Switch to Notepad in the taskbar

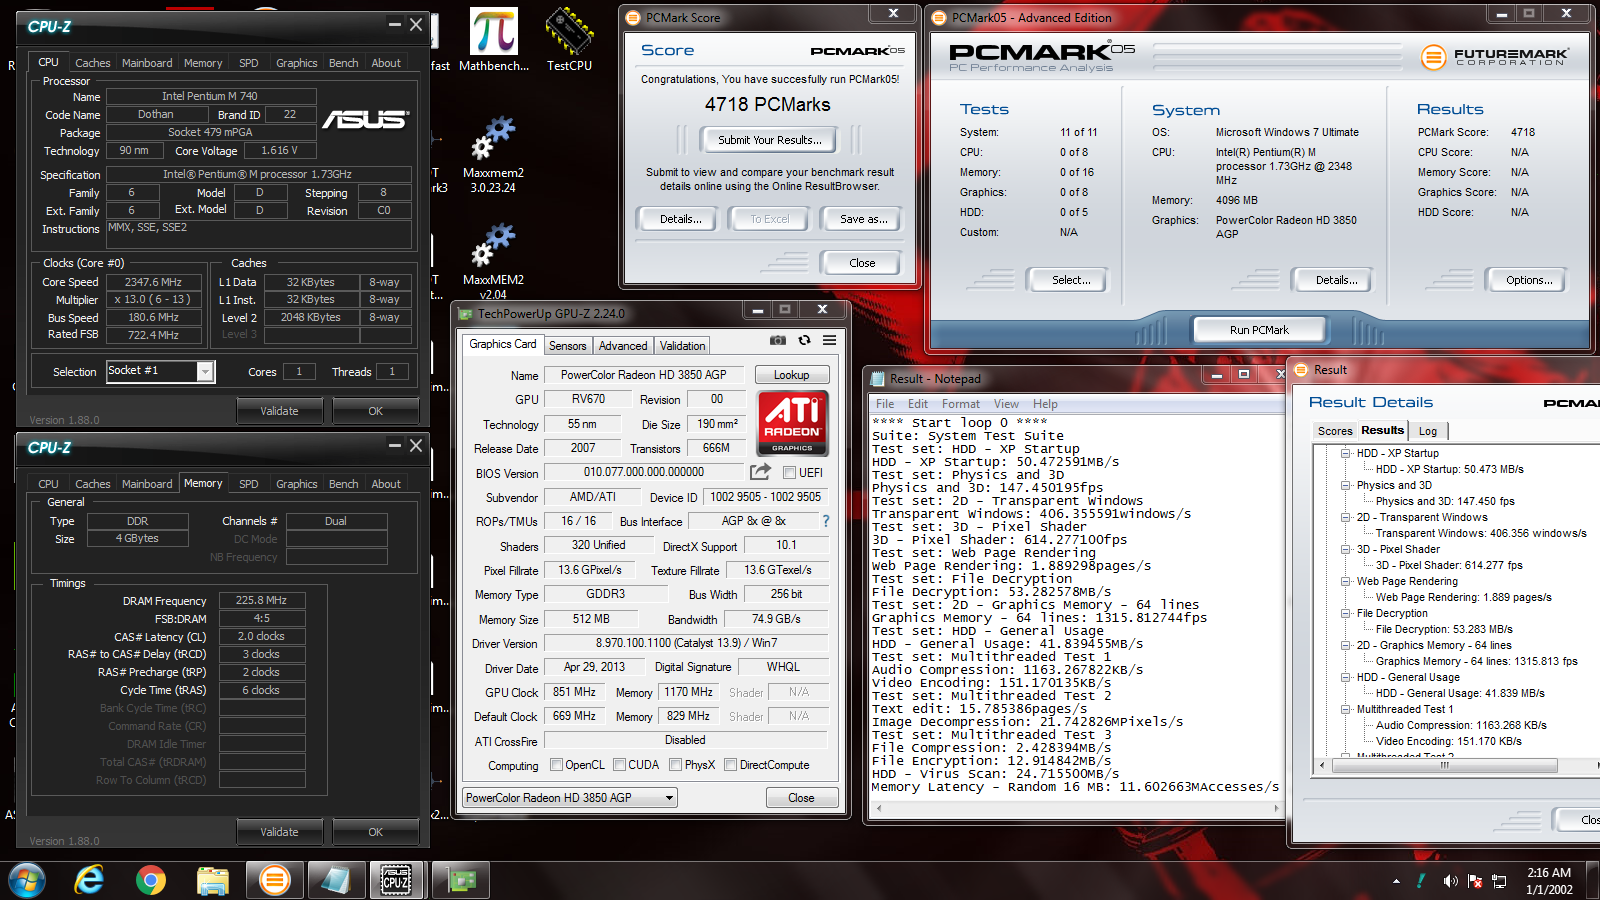pyautogui.click(x=335, y=880)
